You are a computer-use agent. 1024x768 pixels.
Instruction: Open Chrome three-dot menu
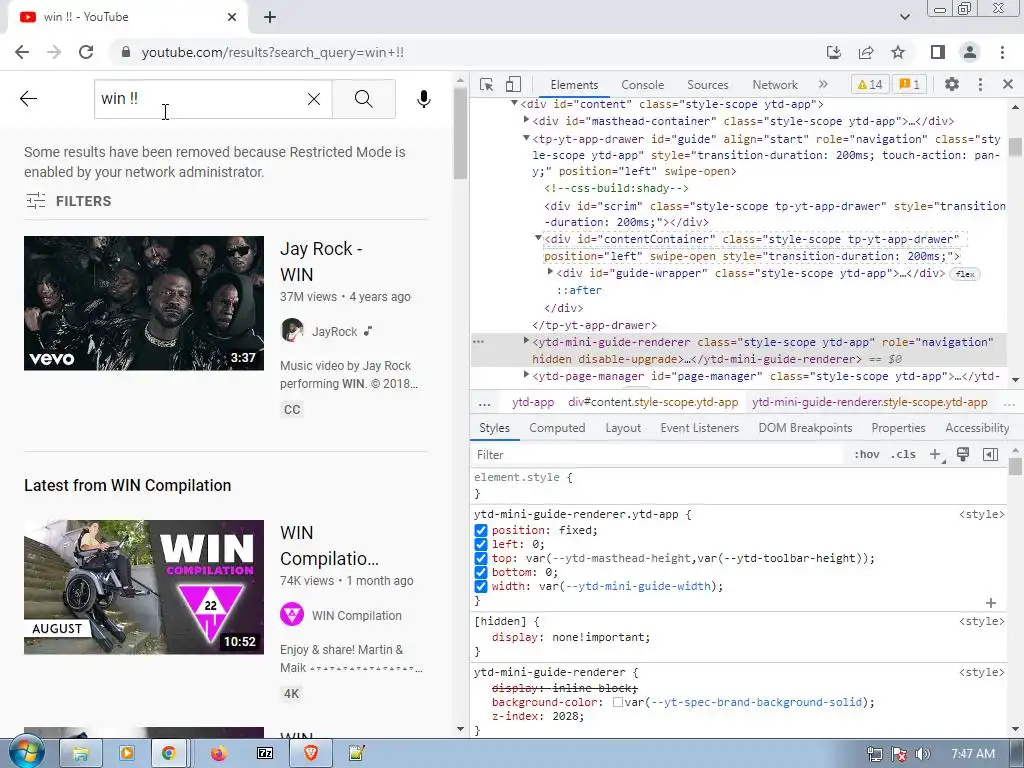pyautogui.click(x=1002, y=52)
